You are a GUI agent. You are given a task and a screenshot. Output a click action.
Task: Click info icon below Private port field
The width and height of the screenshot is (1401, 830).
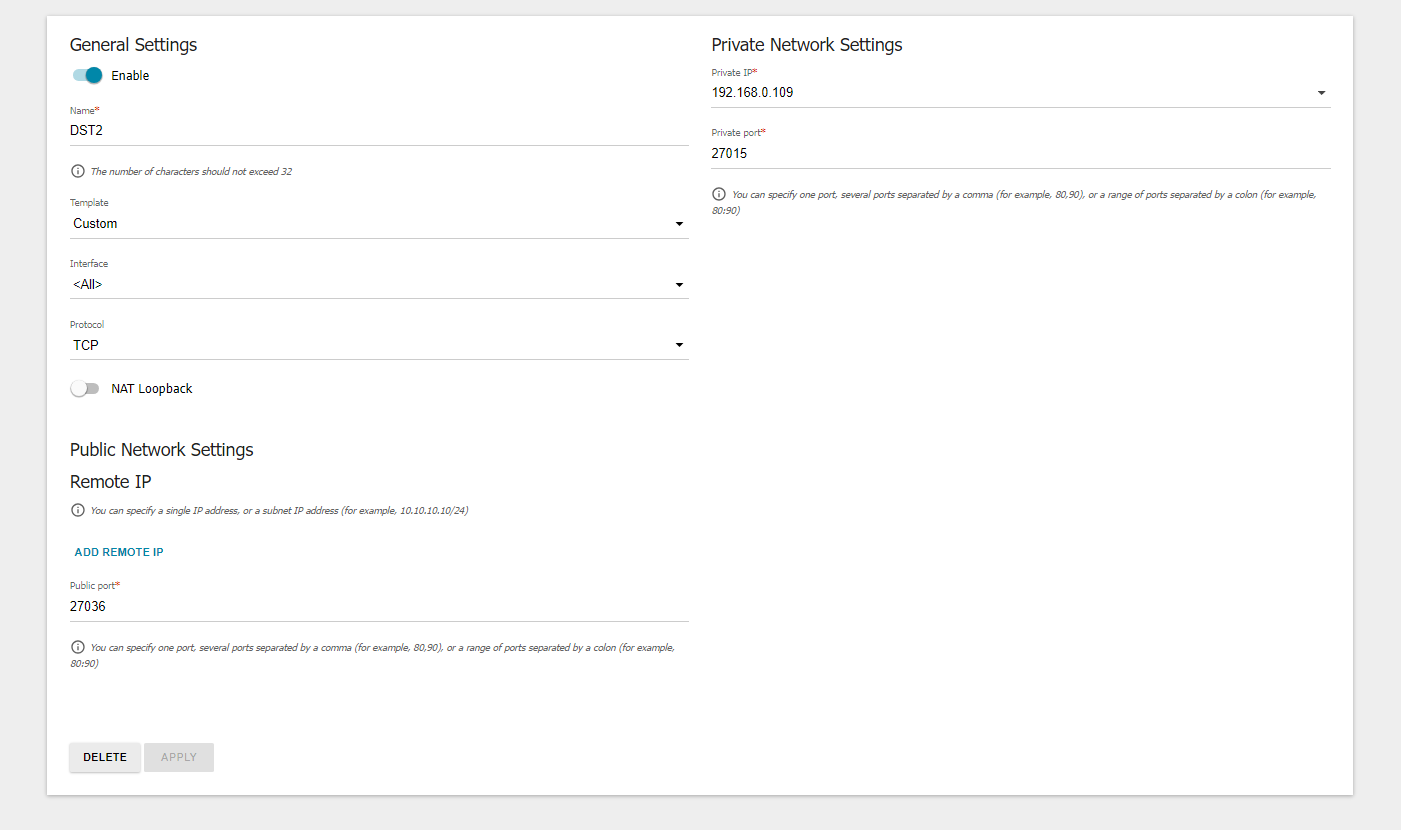coord(719,194)
